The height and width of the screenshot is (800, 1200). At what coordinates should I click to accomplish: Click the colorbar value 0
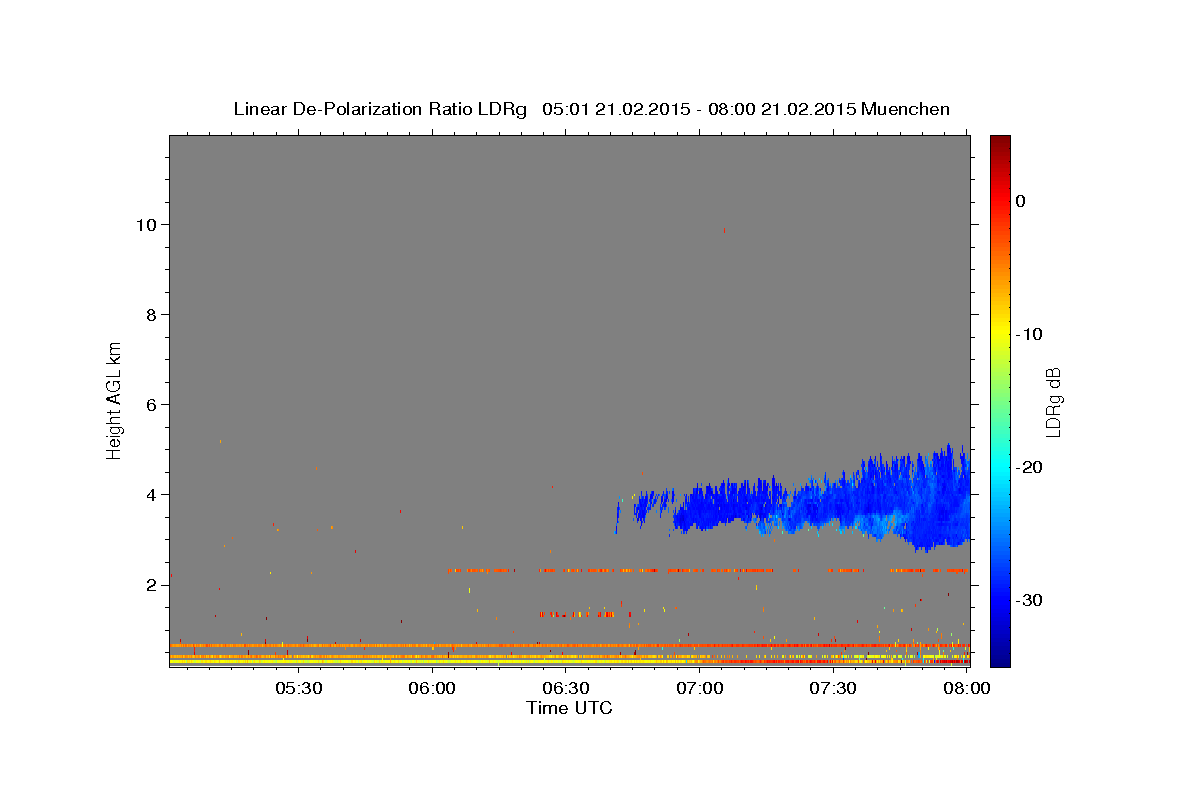coord(1021,201)
